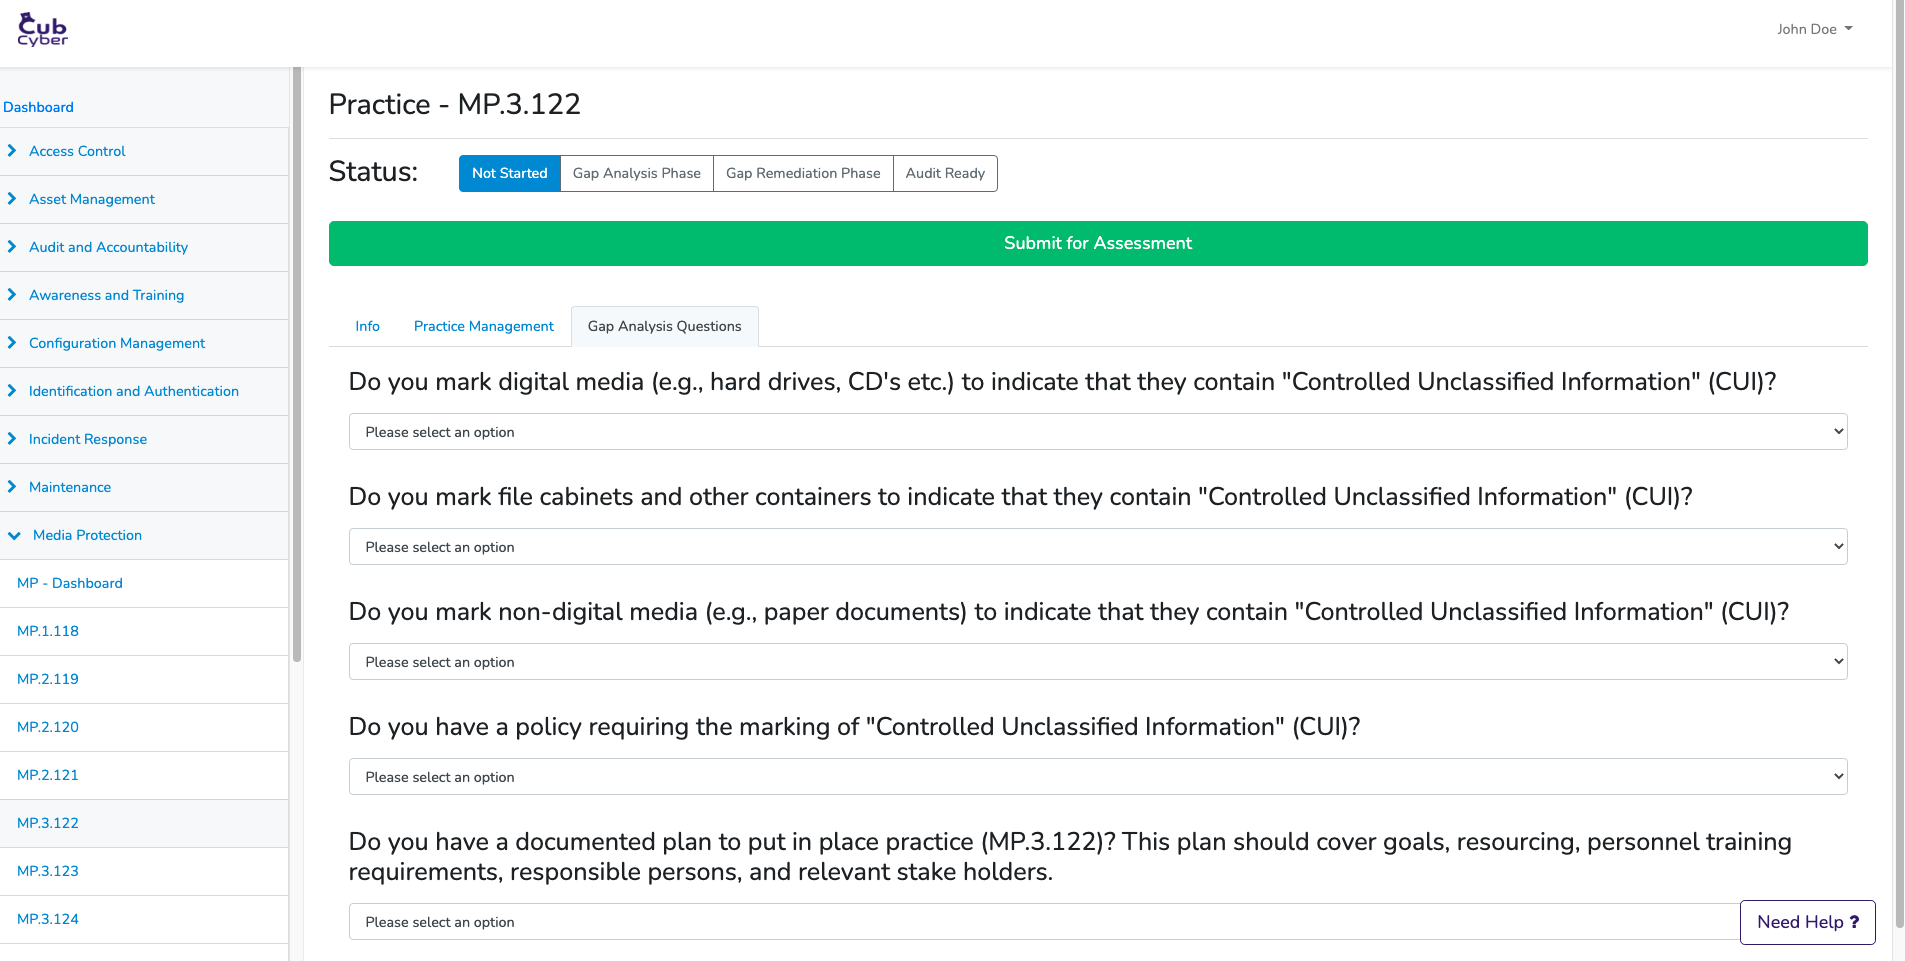Switch to the Info tab
Image resolution: width=1905 pixels, height=961 pixels.
pyautogui.click(x=367, y=326)
